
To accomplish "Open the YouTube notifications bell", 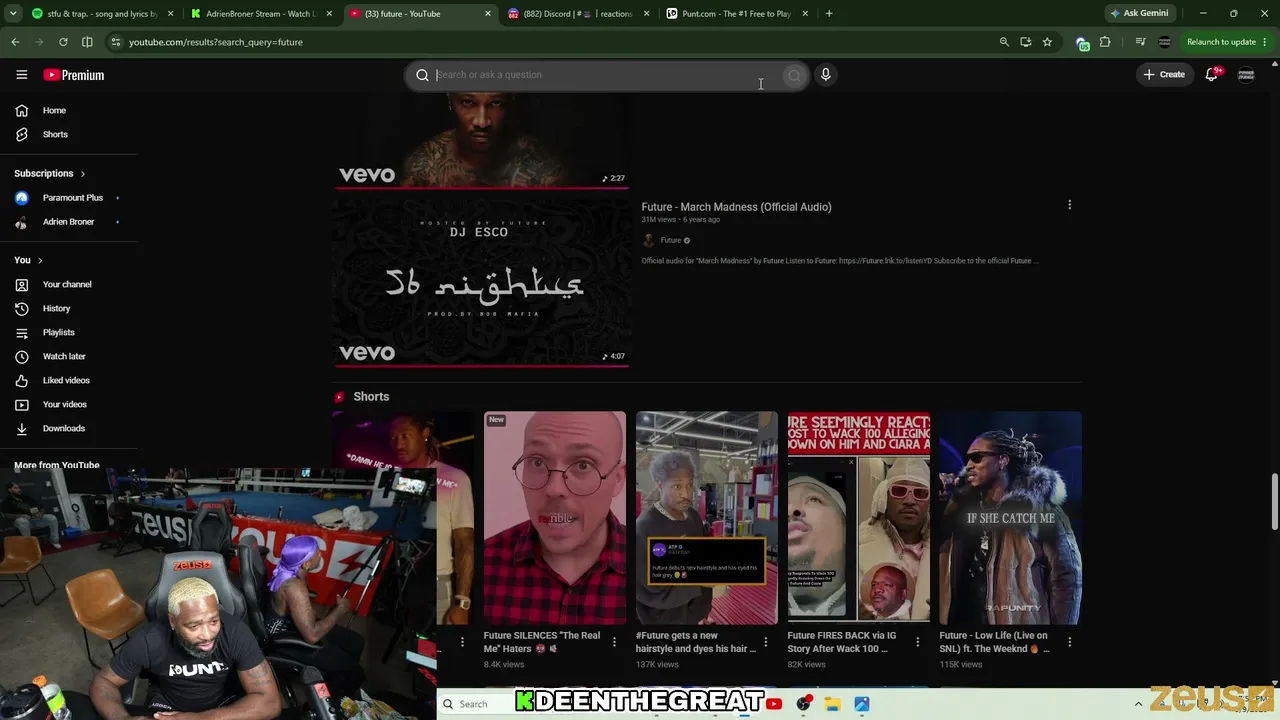I will [1212, 75].
